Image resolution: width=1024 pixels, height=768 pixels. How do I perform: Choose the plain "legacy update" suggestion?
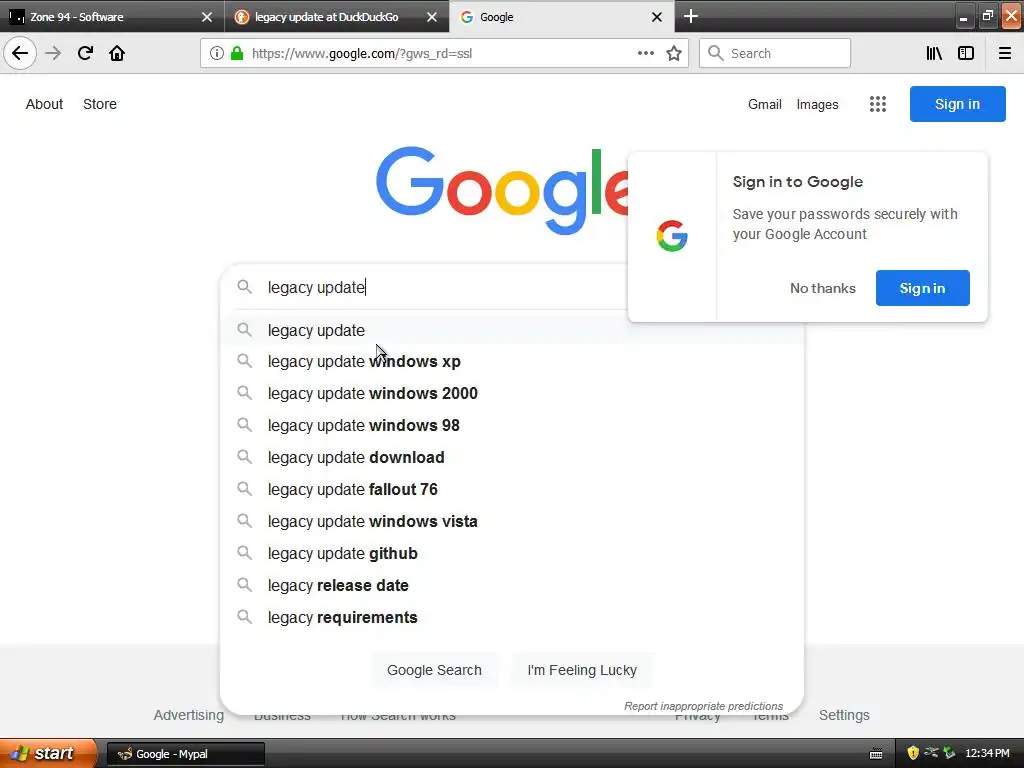(512, 330)
